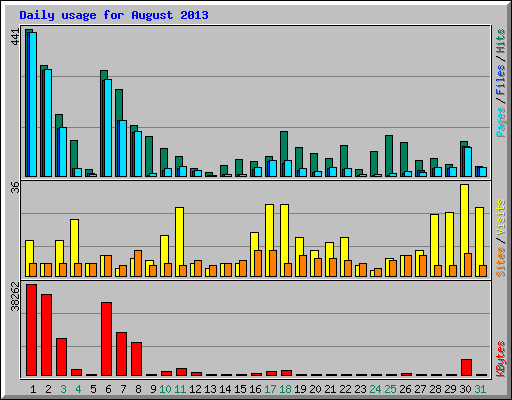Click day label 12 on x-axis
The image size is (512, 400).
(195, 389)
